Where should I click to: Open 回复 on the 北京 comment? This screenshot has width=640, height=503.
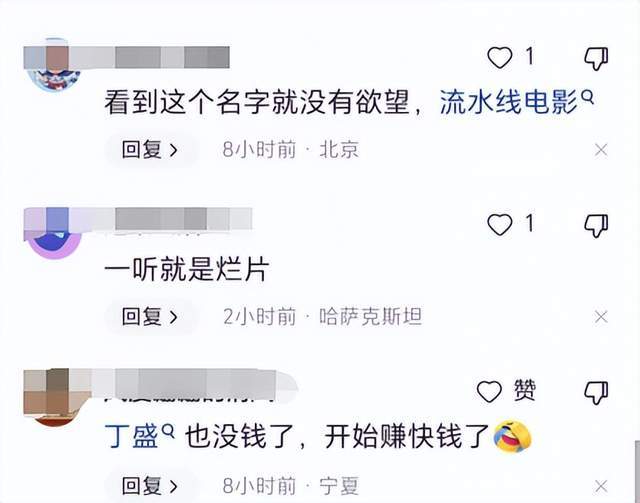(150, 150)
